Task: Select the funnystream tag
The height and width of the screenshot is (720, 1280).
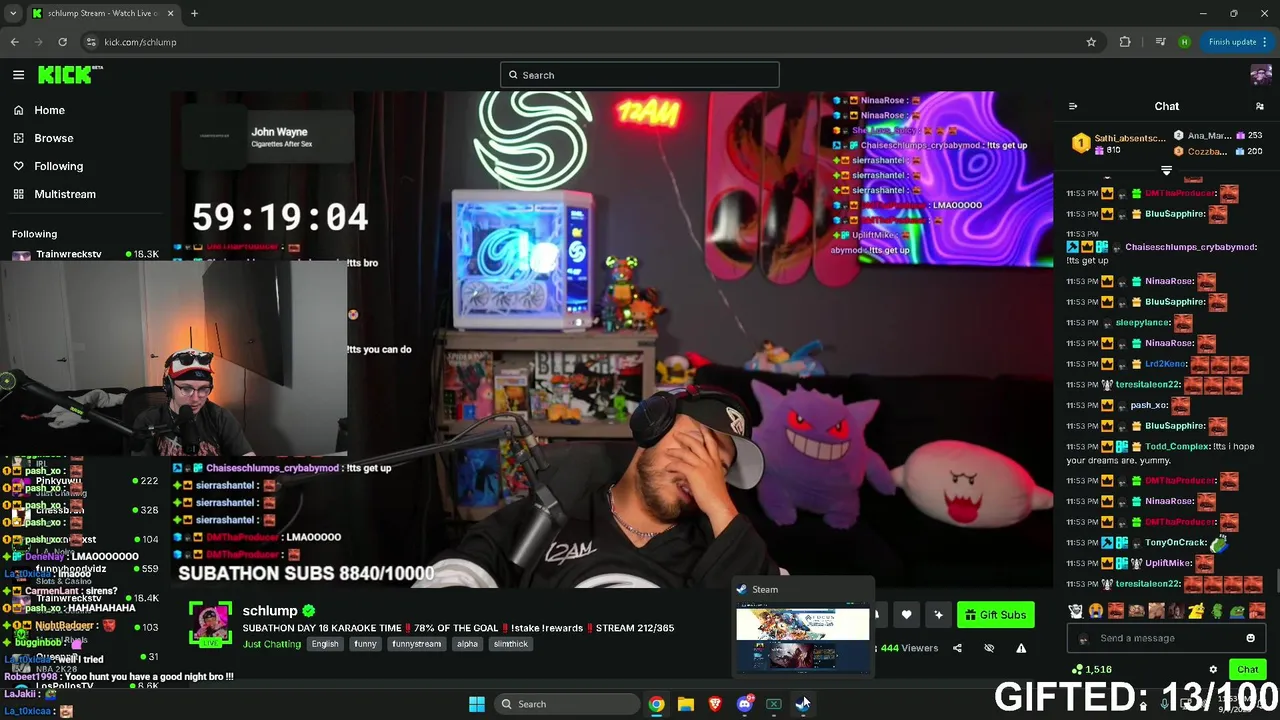Action: click(x=416, y=644)
